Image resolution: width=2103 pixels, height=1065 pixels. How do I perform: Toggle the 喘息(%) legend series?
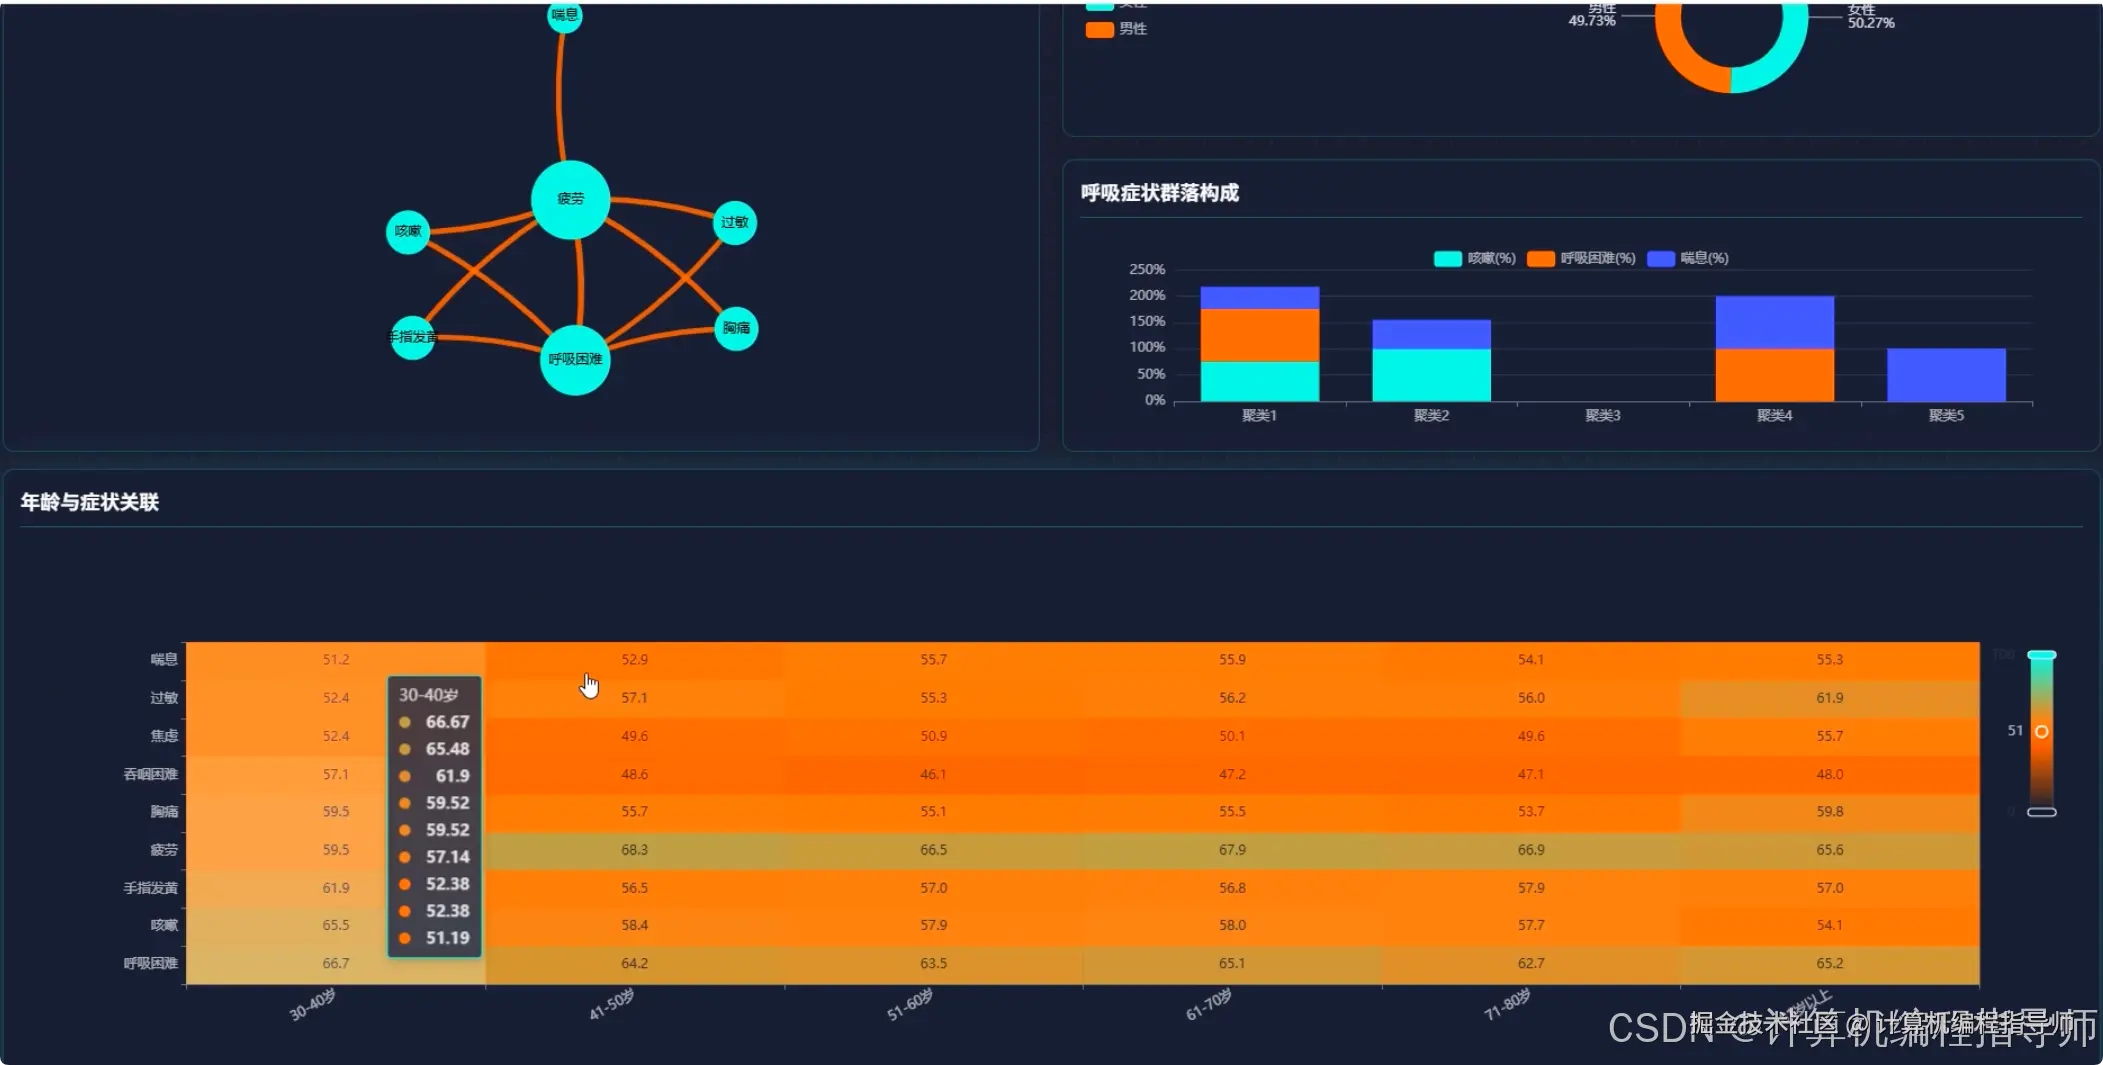(1688, 259)
